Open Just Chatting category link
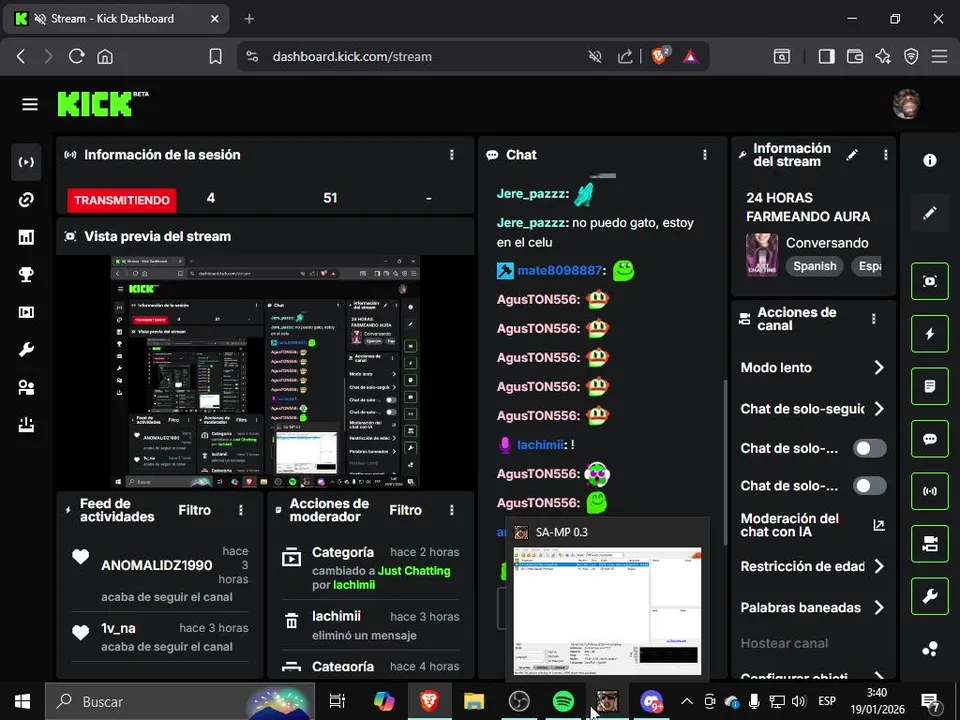The width and height of the screenshot is (960, 720). [x=414, y=571]
